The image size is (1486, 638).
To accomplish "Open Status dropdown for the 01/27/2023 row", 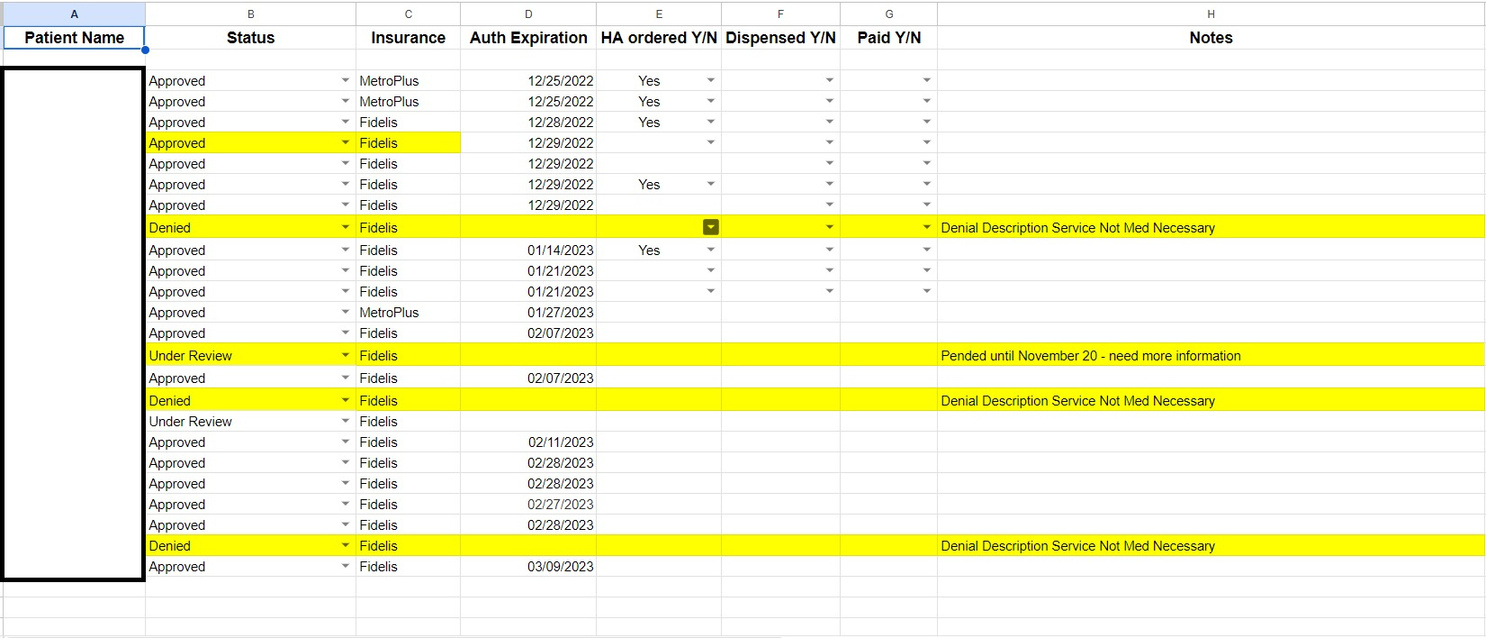I will 345,312.
